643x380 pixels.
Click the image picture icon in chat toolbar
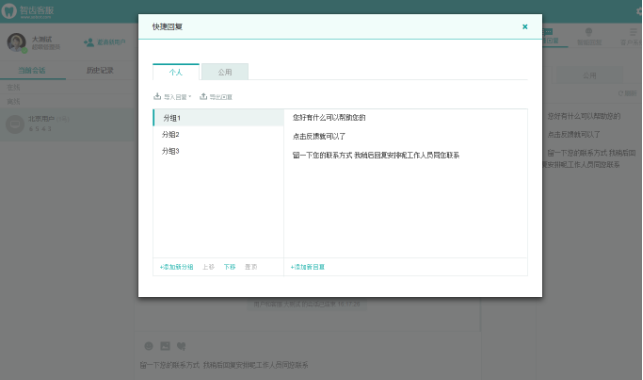coord(165,346)
